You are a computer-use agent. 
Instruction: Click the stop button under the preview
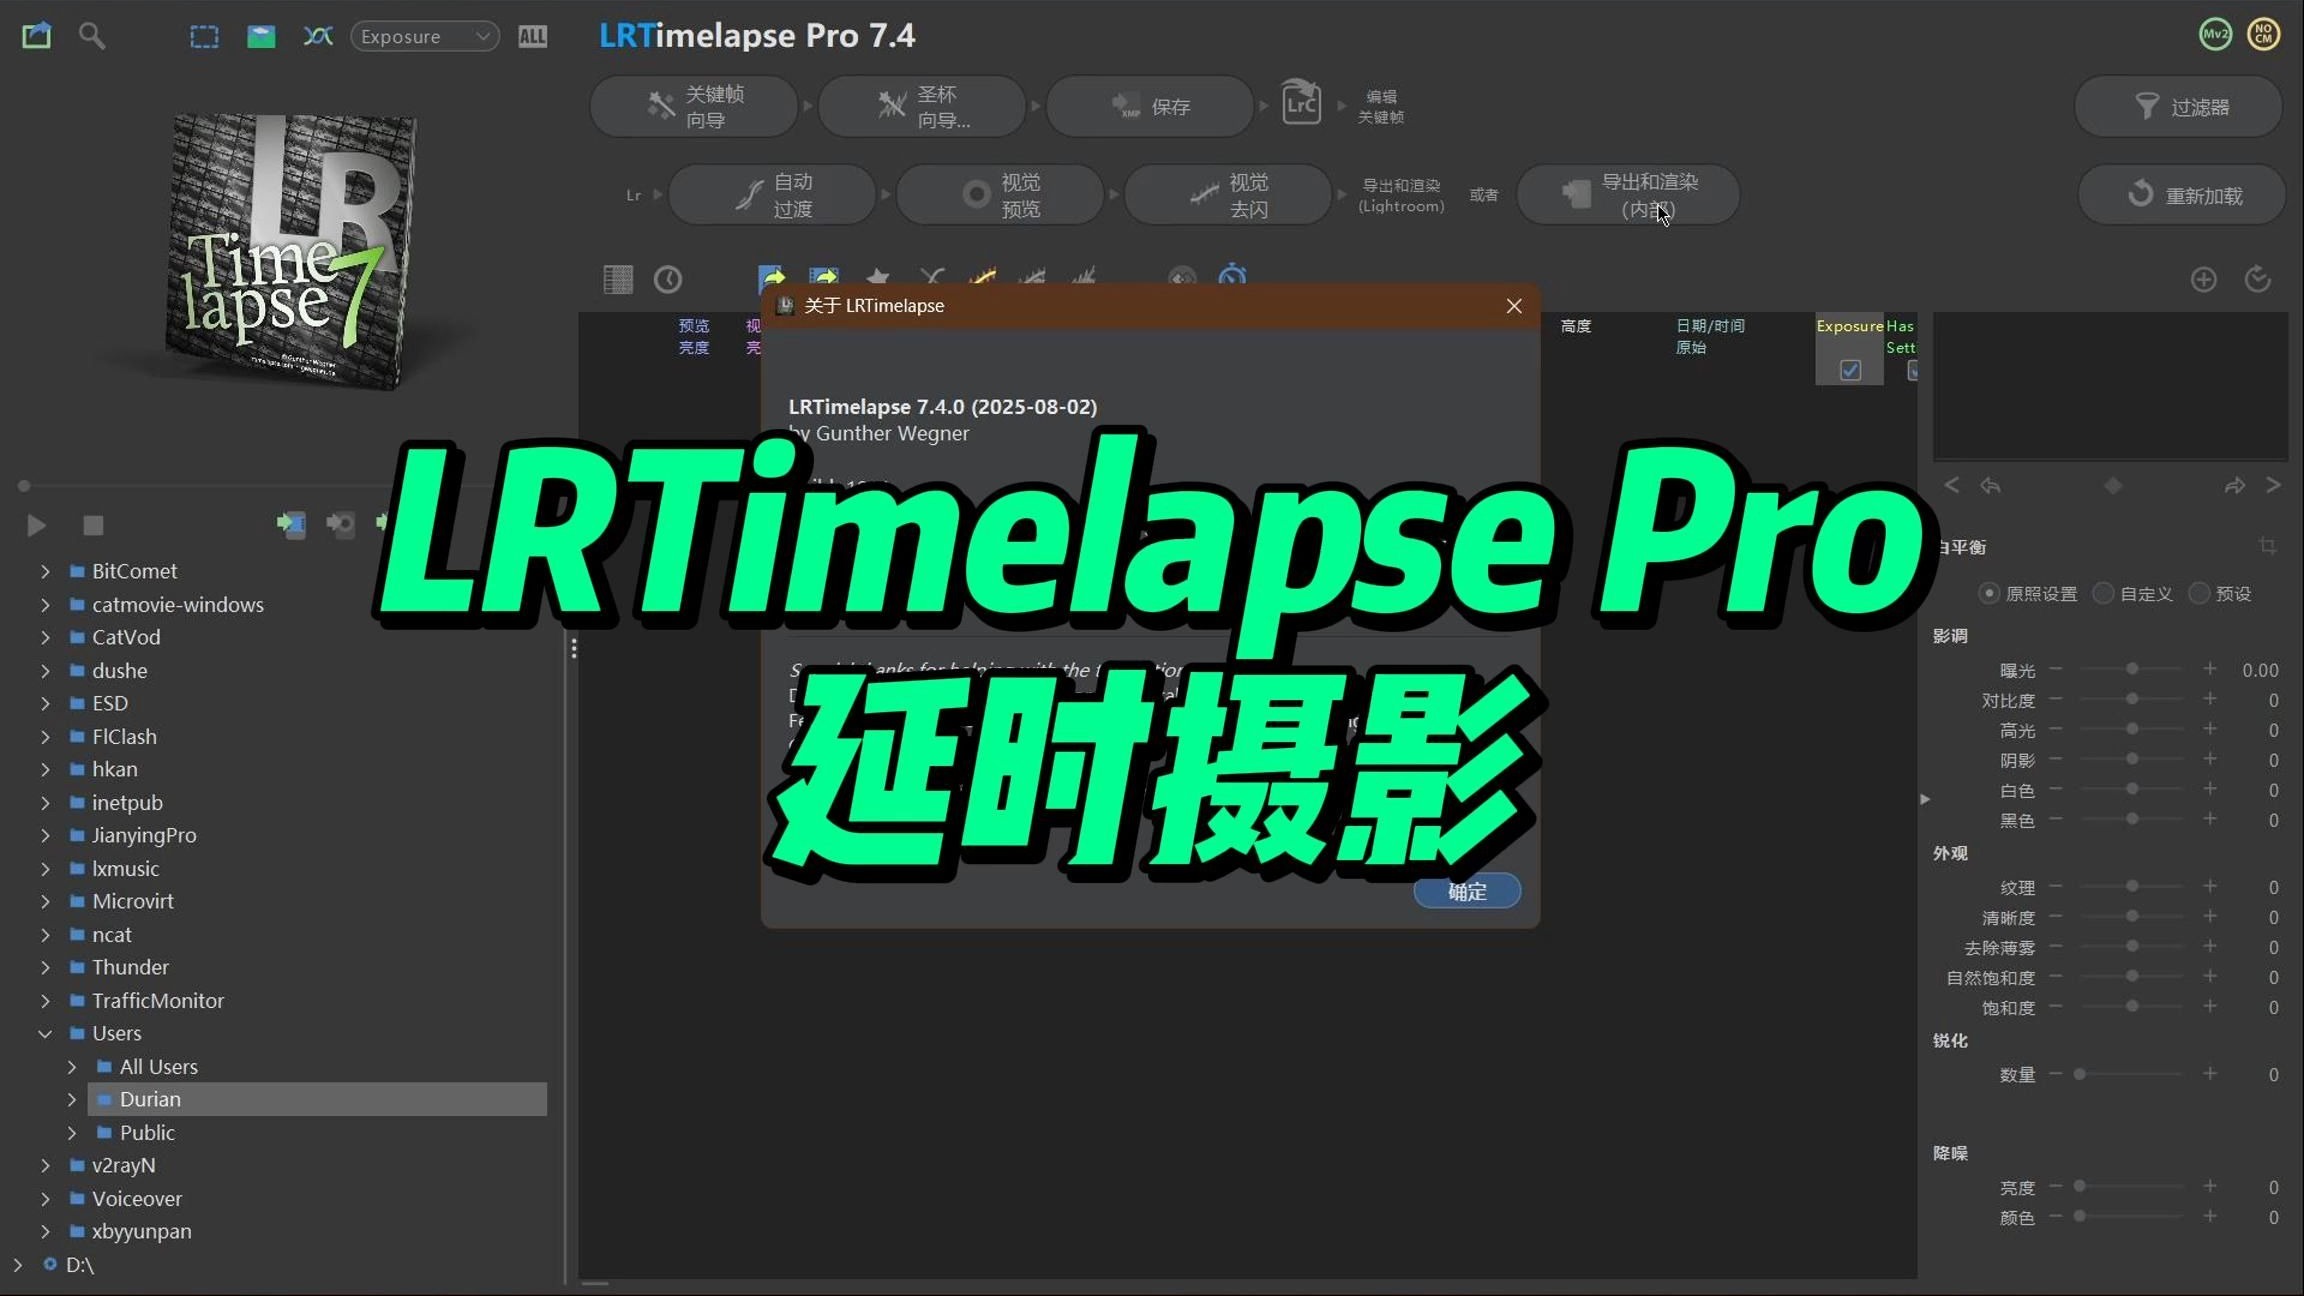click(93, 525)
